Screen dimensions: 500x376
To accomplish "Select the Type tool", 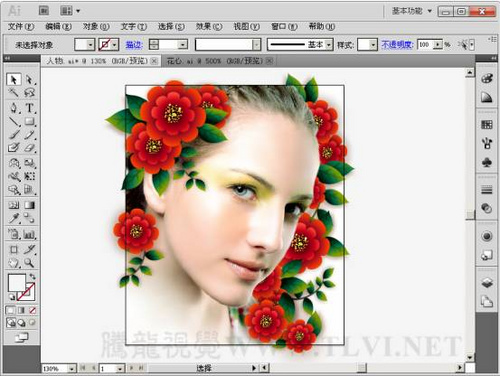I will click(x=30, y=108).
